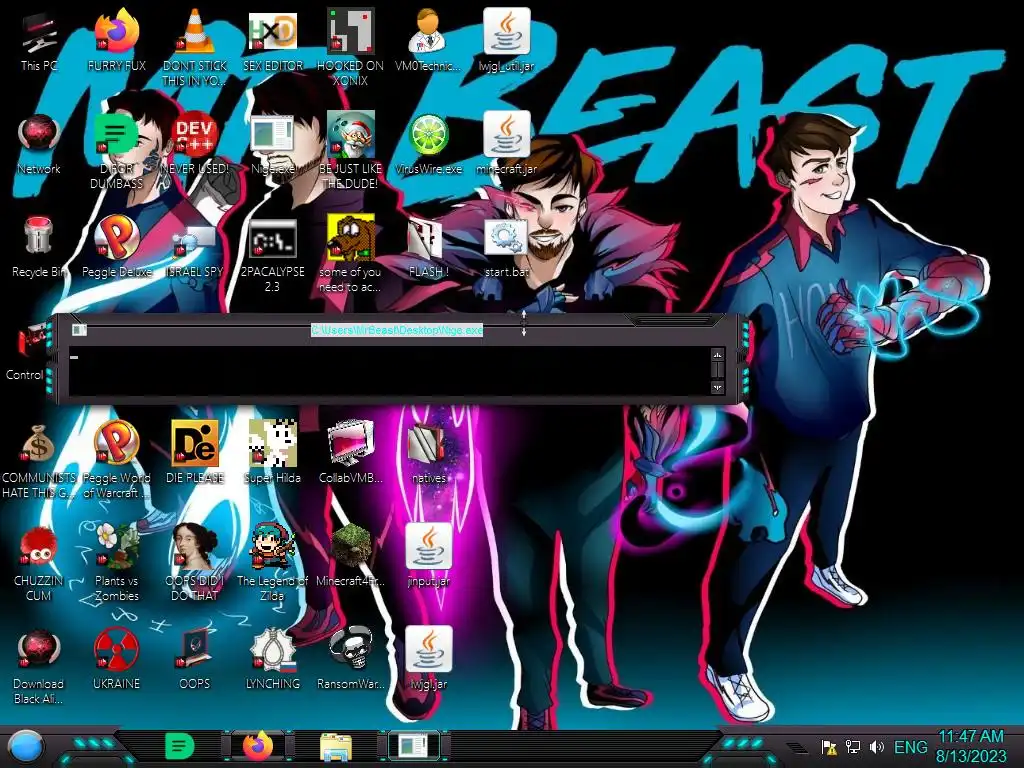The height and width of the screenshot is (768, 1024).
Task: Select the VLC cone DONT STICK icon
Action: [195, 47]
